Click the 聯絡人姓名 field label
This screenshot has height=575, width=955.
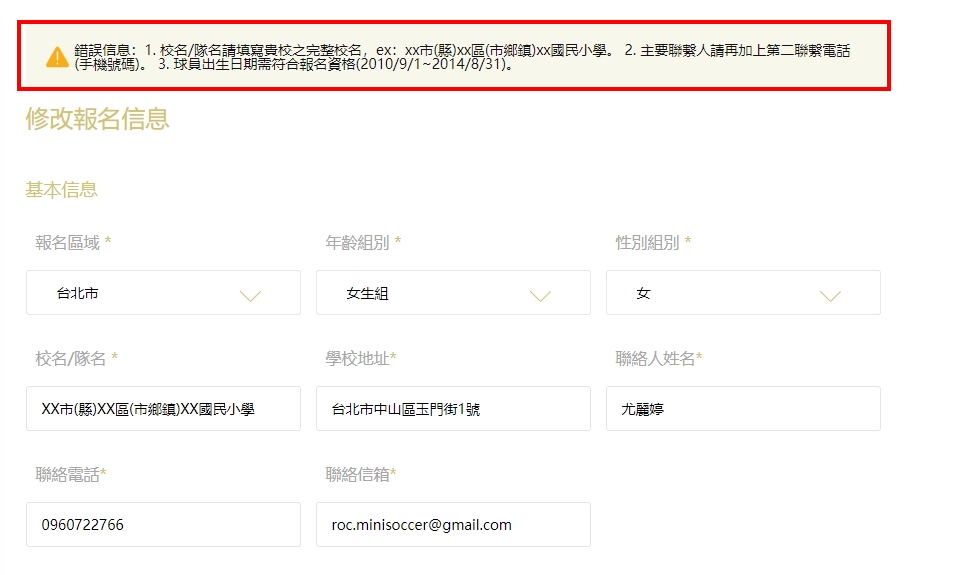pos(656,359)
